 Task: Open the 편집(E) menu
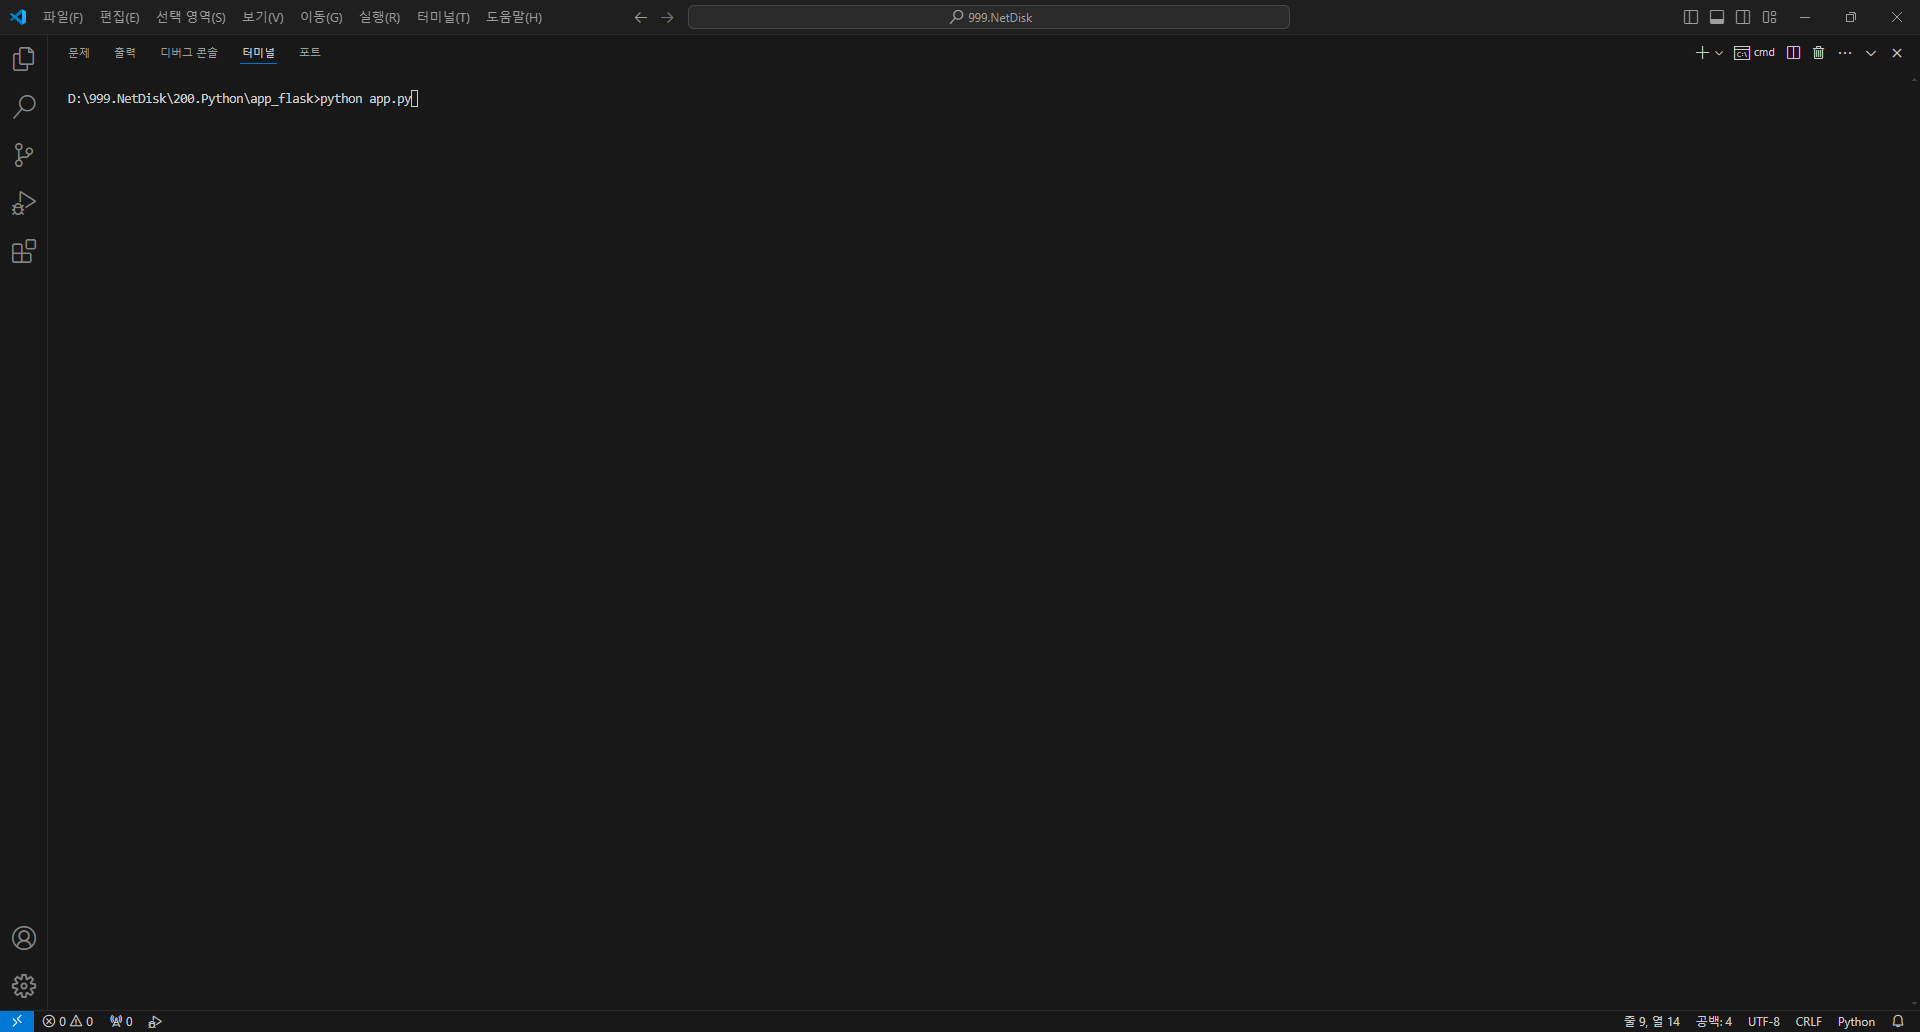[x=120, y=17]
